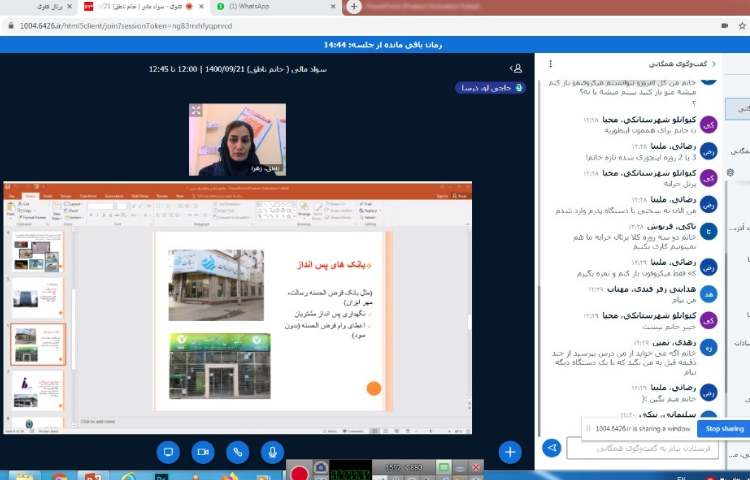Click the send message arrow icon
750x480 pixels.
(x=551, y=448)
